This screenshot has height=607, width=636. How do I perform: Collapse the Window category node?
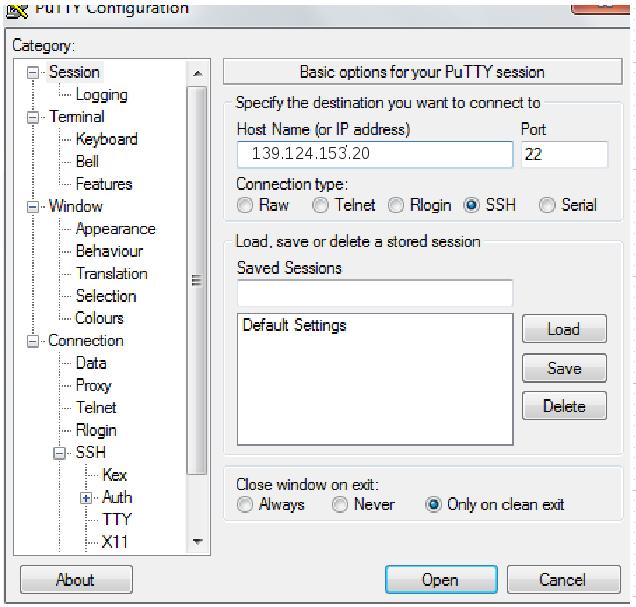click(x=33, y=207)
